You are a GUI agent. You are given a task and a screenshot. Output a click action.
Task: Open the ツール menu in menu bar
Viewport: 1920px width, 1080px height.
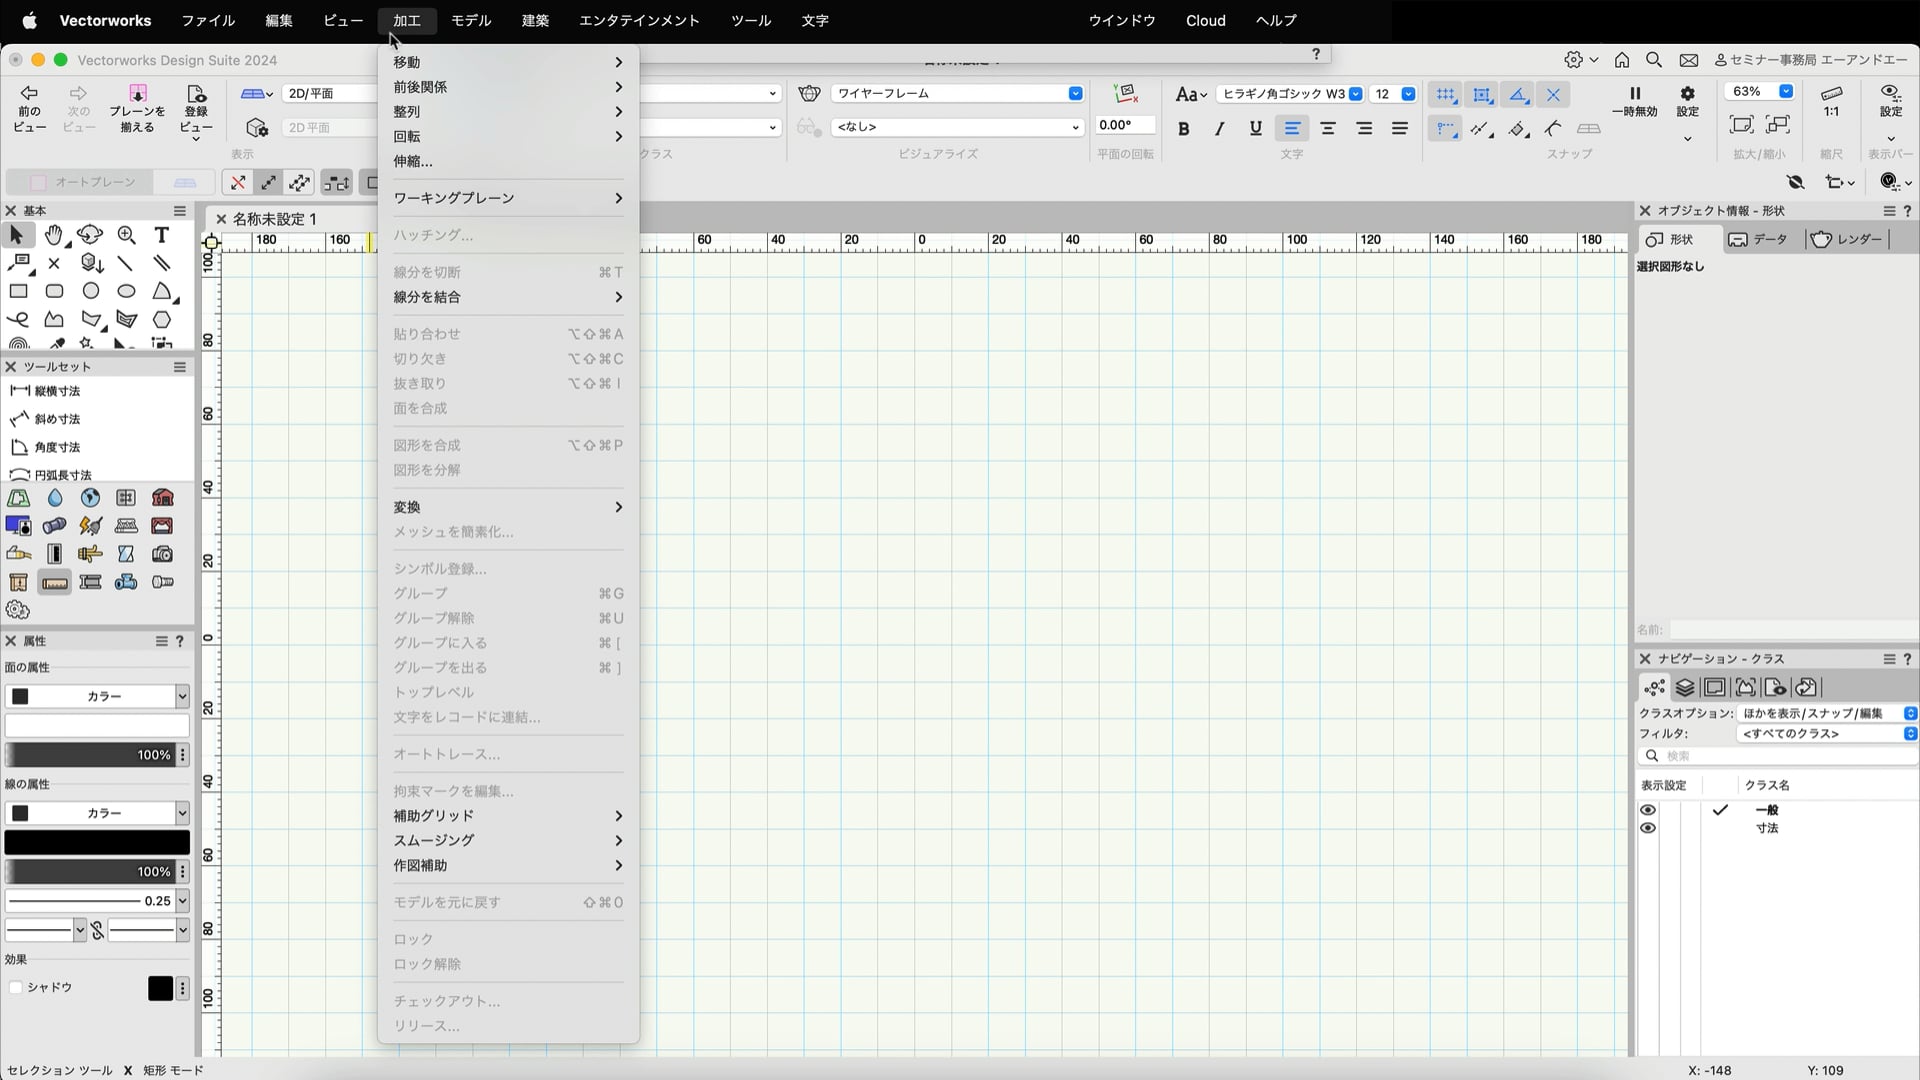pos(750,20)
